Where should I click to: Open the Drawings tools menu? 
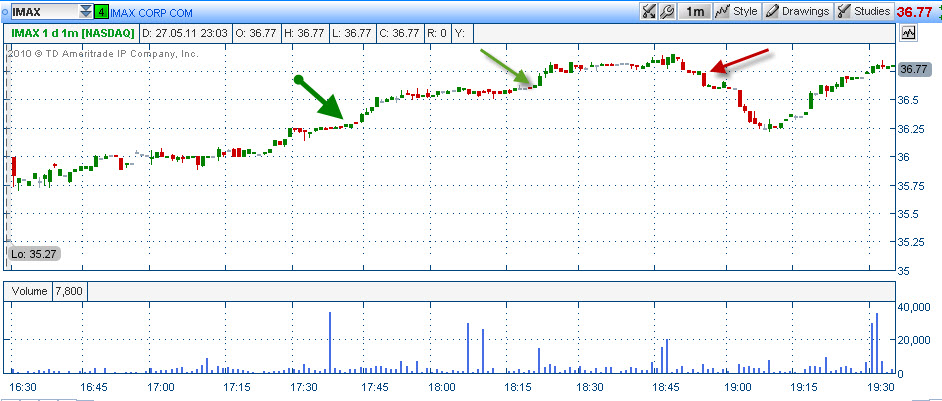[798, 11]
